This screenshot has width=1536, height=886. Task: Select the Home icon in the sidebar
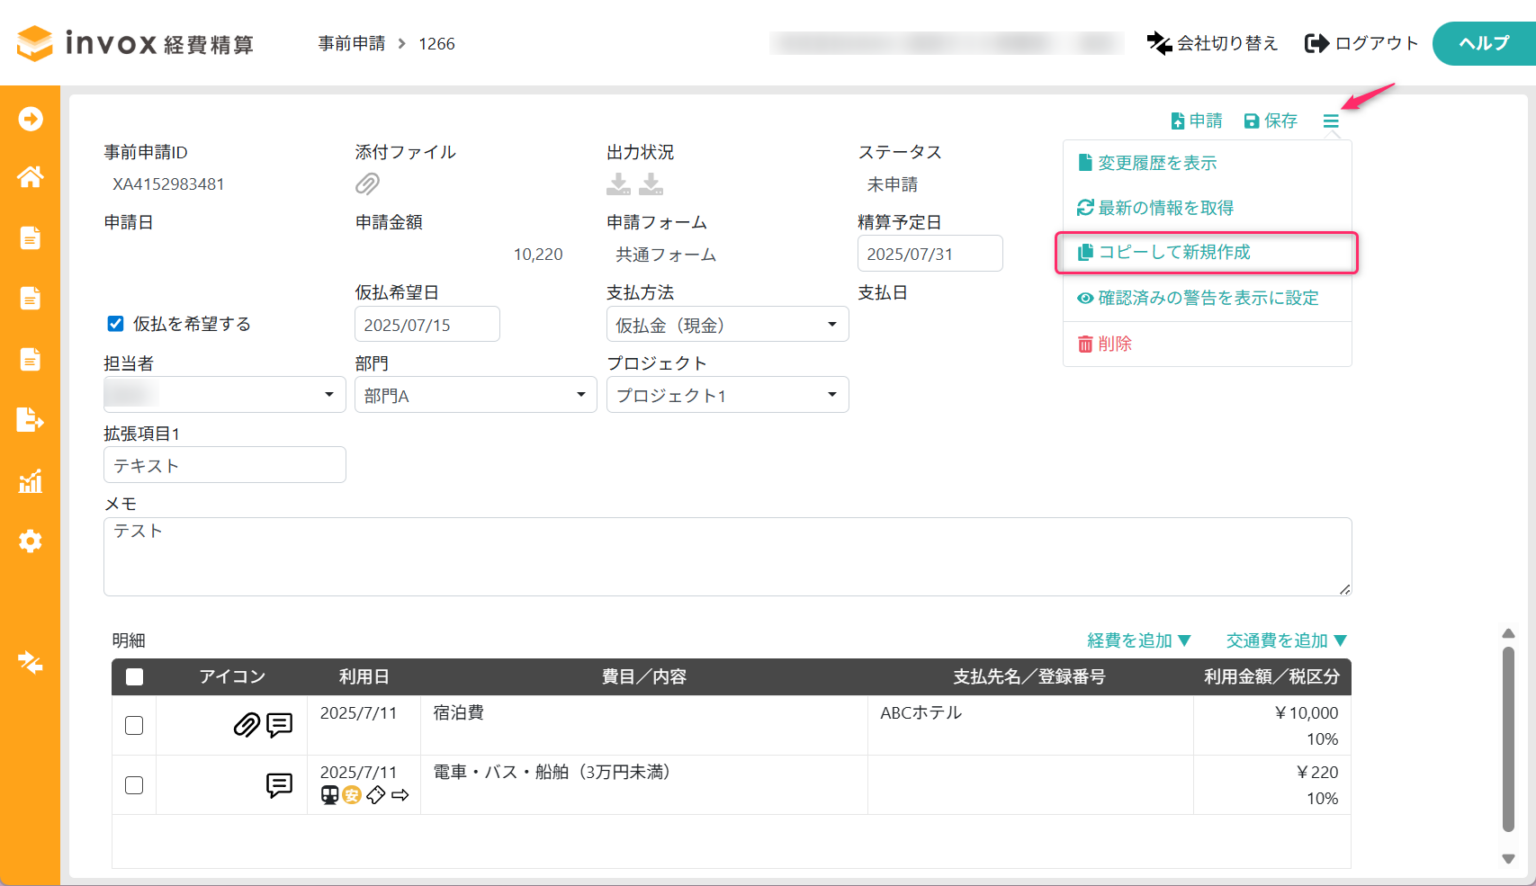[x=30, y=177]
